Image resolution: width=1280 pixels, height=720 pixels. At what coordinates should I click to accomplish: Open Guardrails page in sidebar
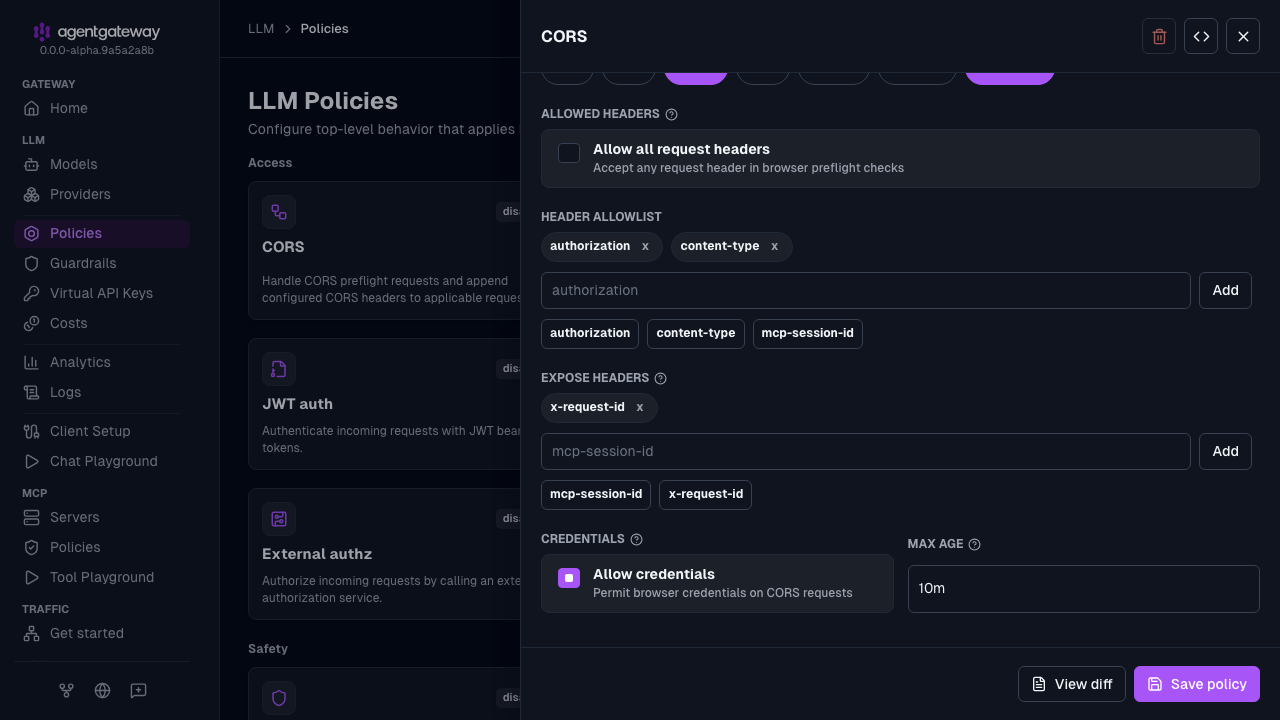(x=102, y=263)
